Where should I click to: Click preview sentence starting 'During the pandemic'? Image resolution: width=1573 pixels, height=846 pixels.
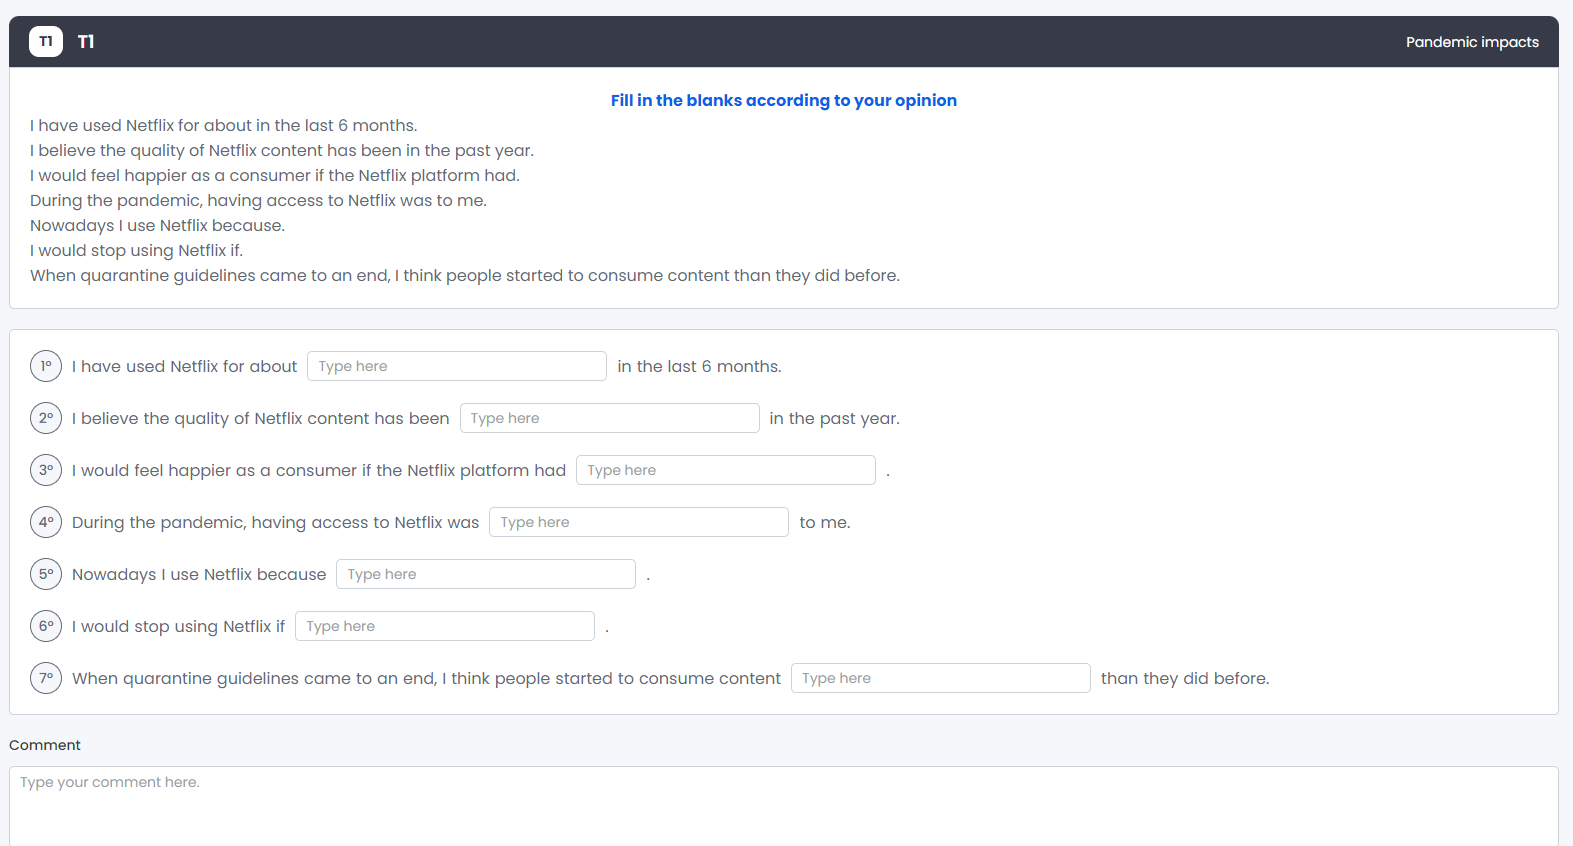[x=258, y=200]
